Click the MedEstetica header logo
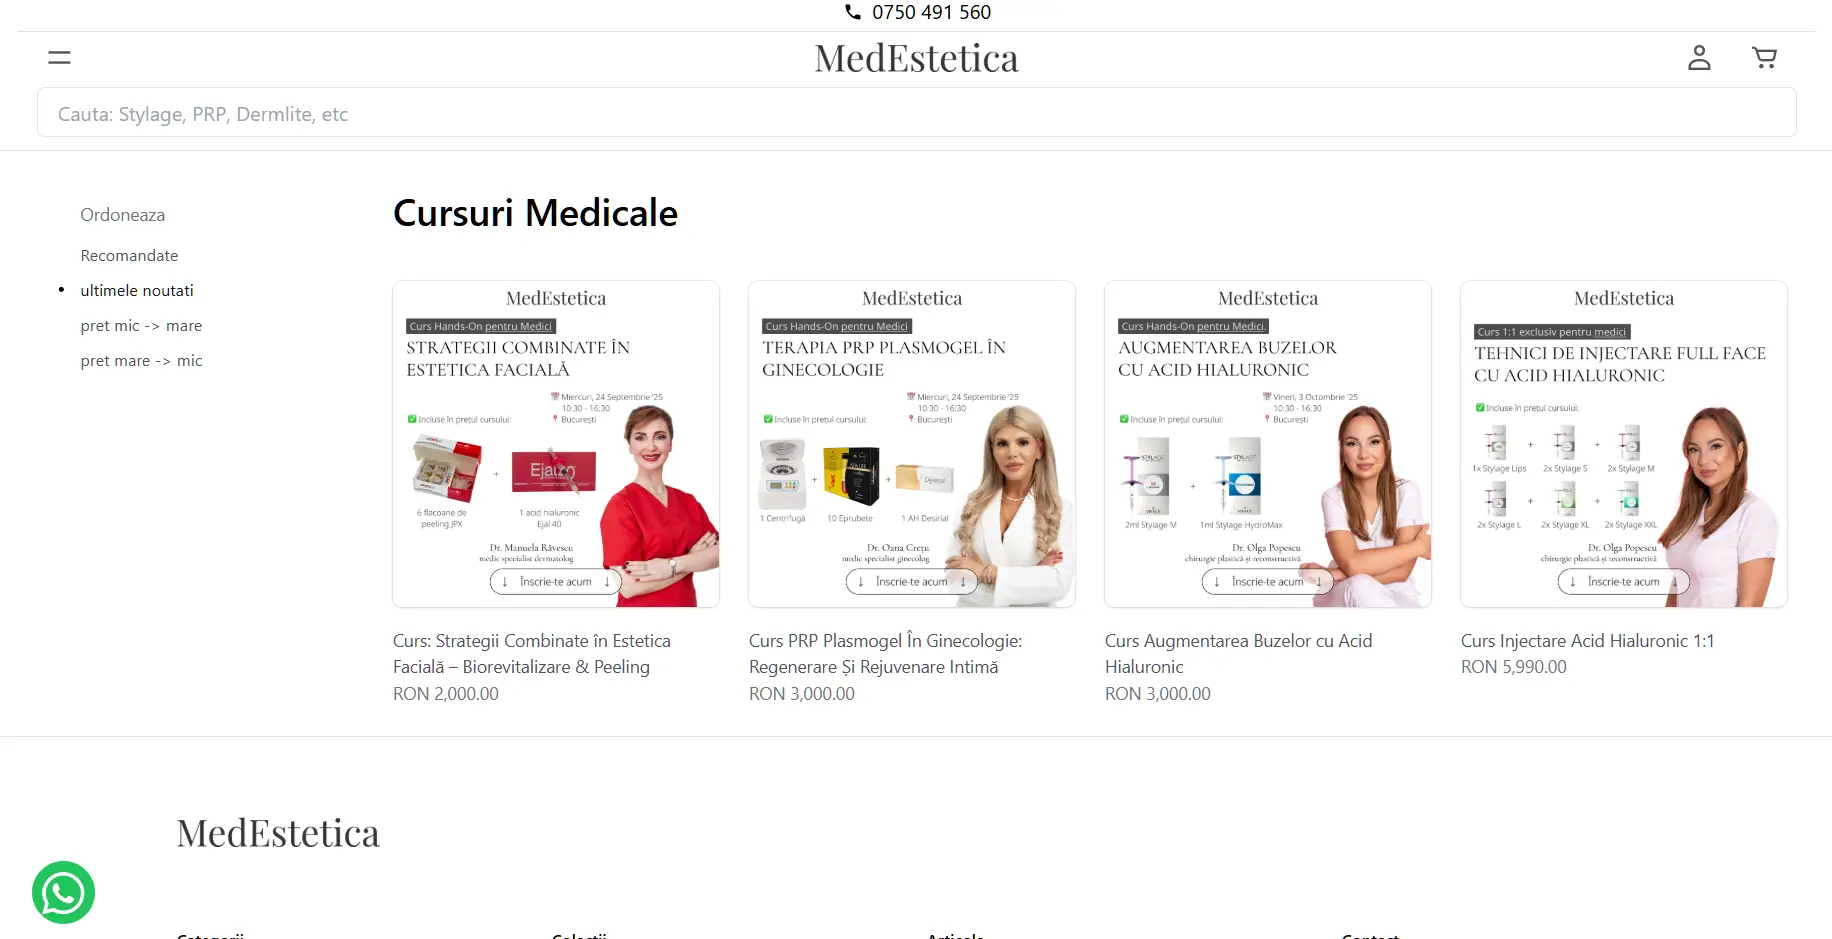The width and height of the screenshot is (1832, 939). coord(916,58)
